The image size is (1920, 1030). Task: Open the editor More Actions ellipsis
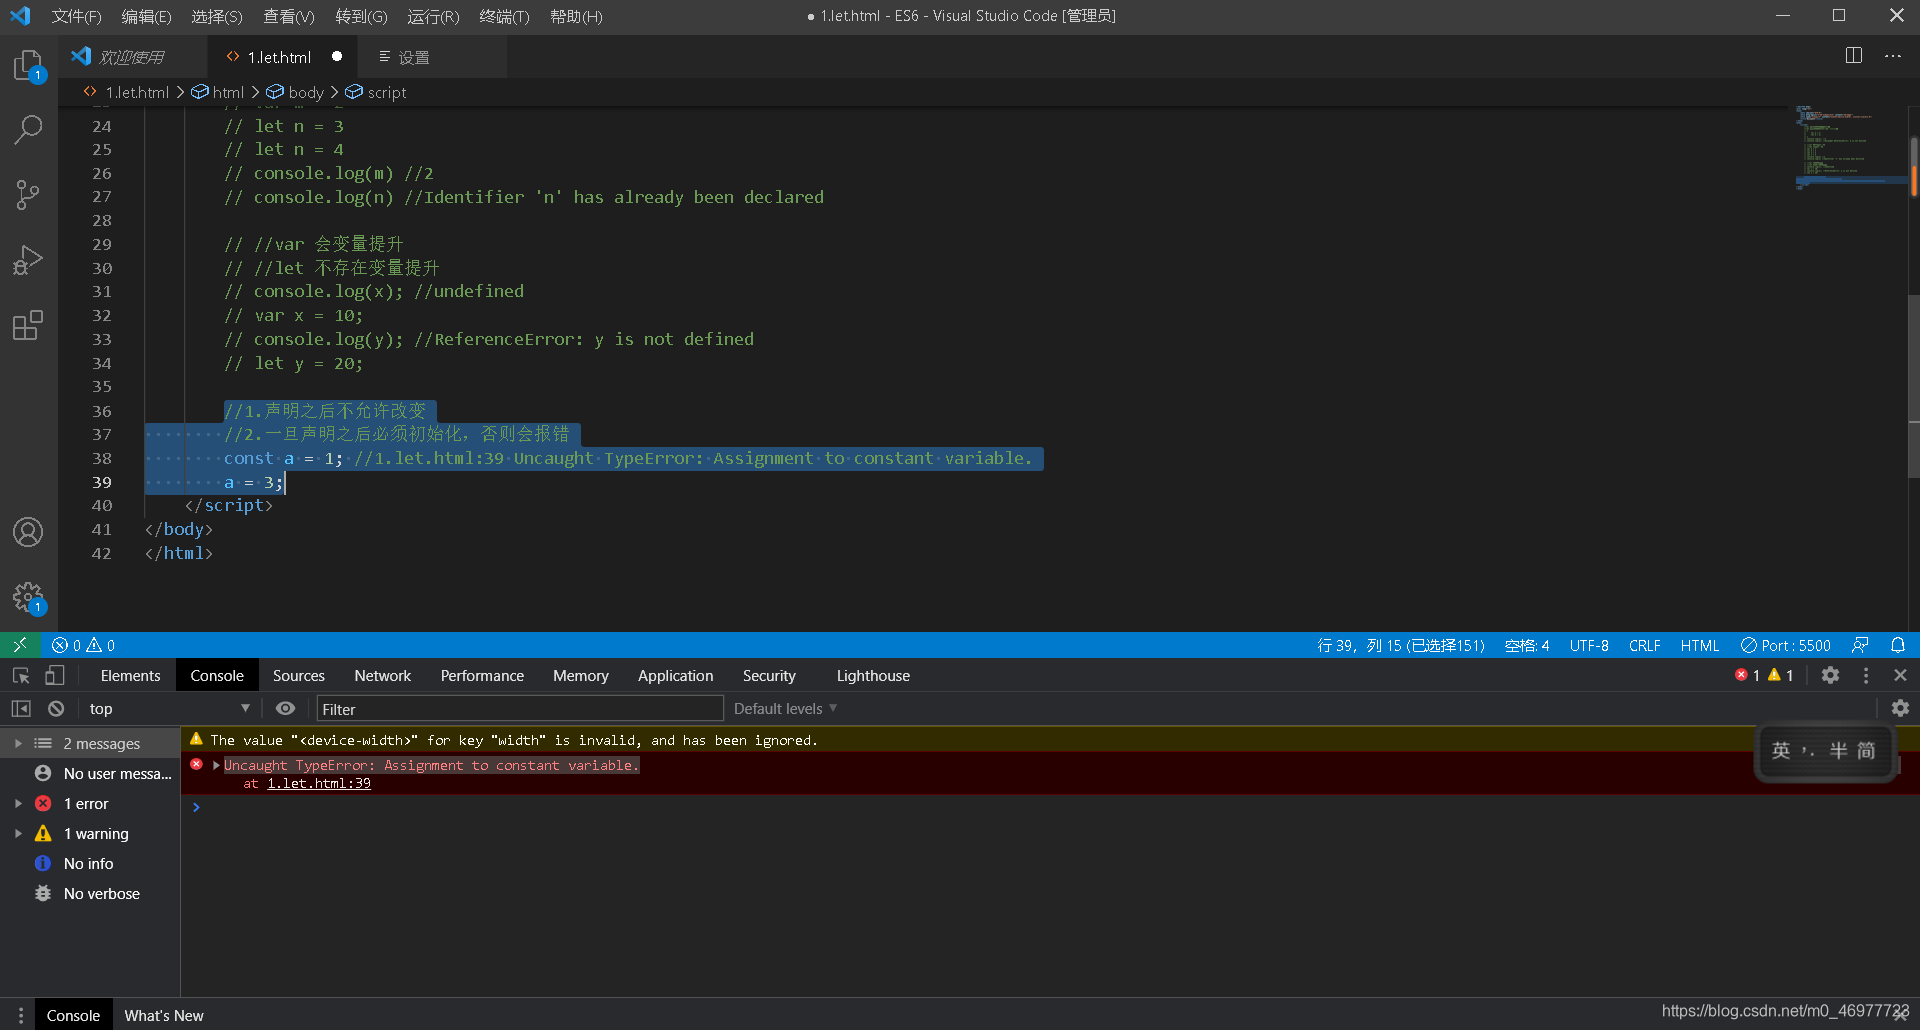pos(1893,56)
